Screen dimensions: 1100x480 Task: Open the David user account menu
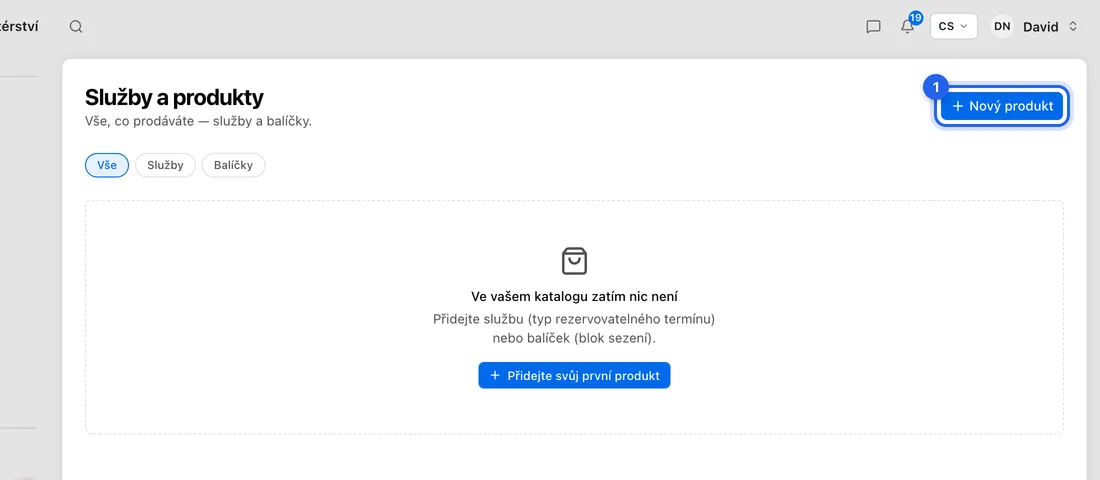[x=1034, y=27]
